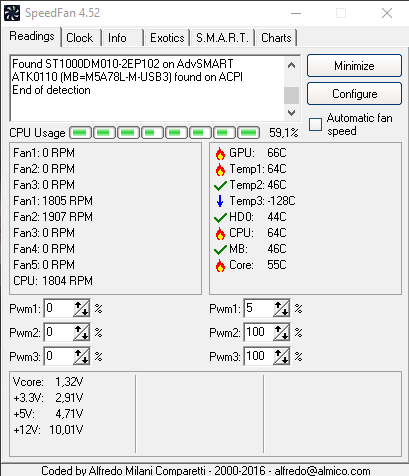Adjust right Pwm3 using its spinner arrows
The width and height of the screenshot is (409, 476).
click(x=282, y=356)
